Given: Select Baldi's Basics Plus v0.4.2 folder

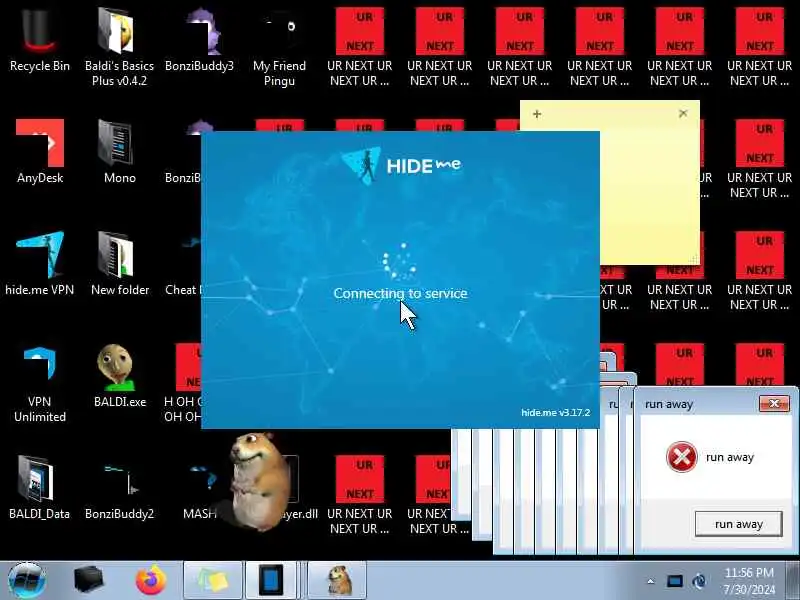Looking at the screenshot, I should tap(119, 46).
